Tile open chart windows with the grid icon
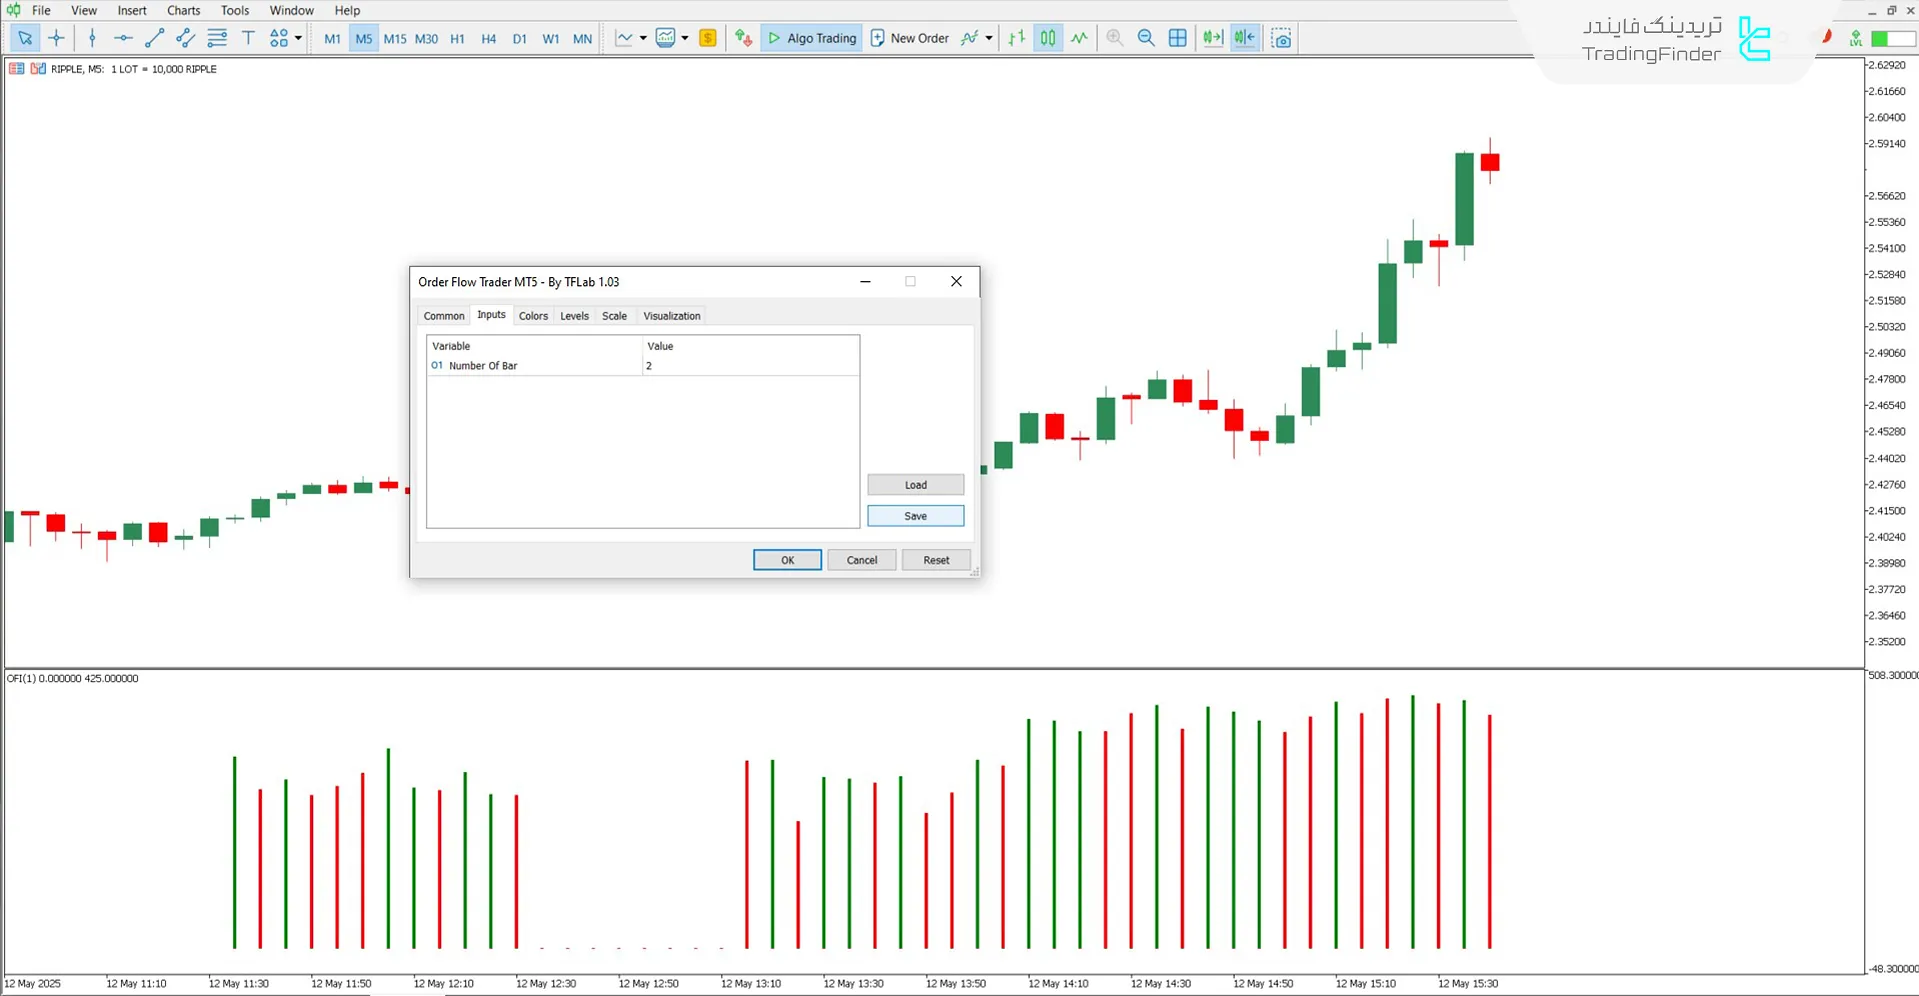The height and width of the screenshot is (996, 1919). pos(1178,38)
